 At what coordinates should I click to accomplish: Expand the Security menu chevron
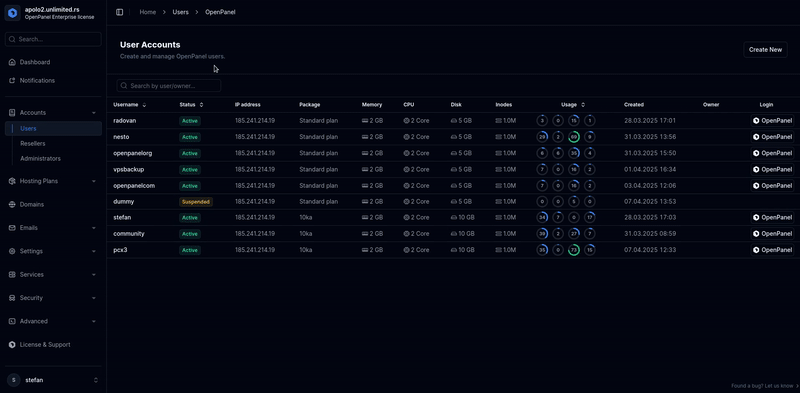coord(94,298)
